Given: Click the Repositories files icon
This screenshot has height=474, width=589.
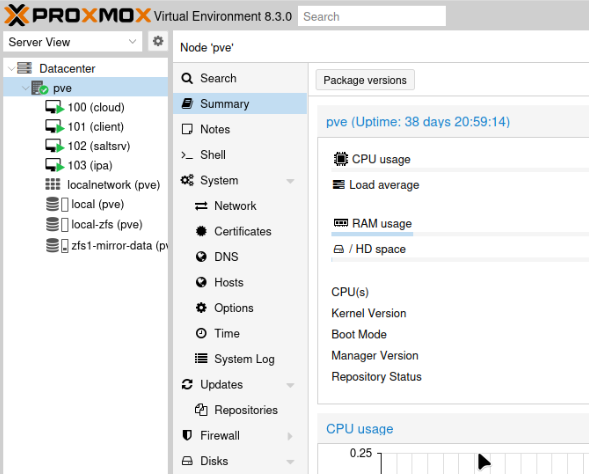Looking at the screenshot, I should tap(201, 410).
